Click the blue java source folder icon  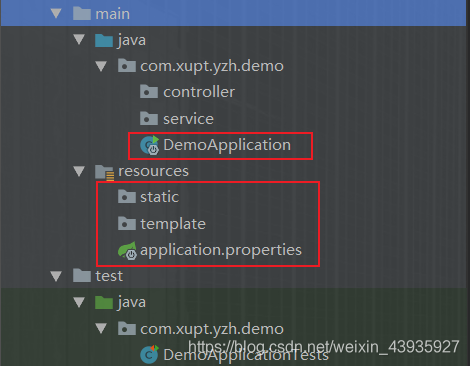[104, 40]
